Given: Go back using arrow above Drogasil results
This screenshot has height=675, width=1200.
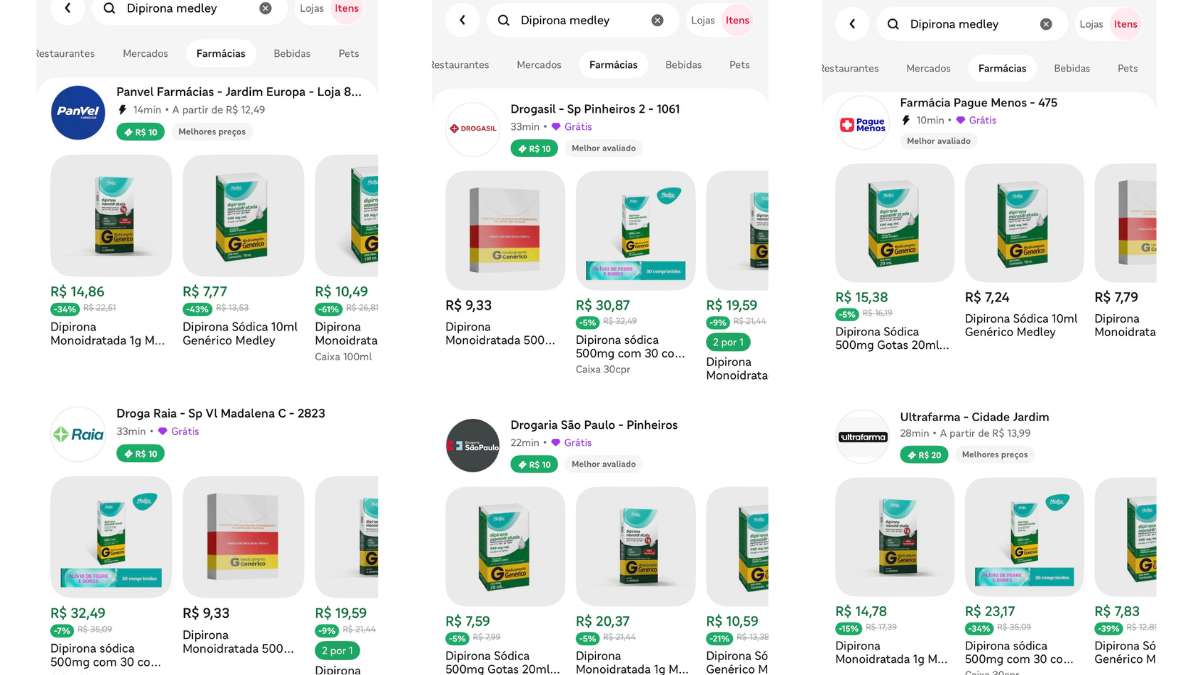Looking at the screenshot, I should point(462,20).
